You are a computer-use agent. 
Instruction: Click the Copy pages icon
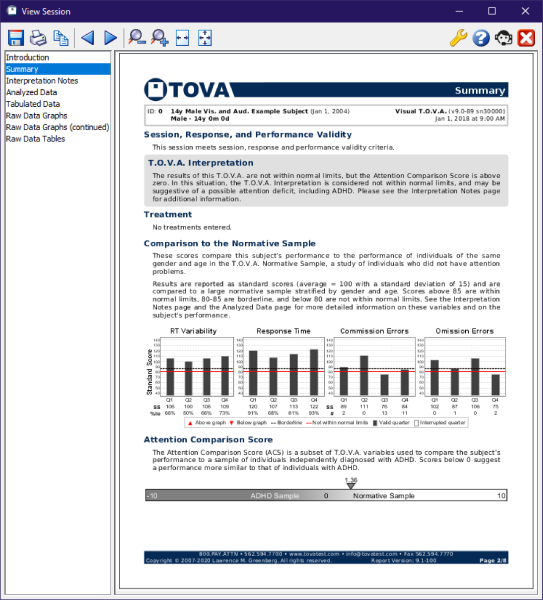(60, 38)
